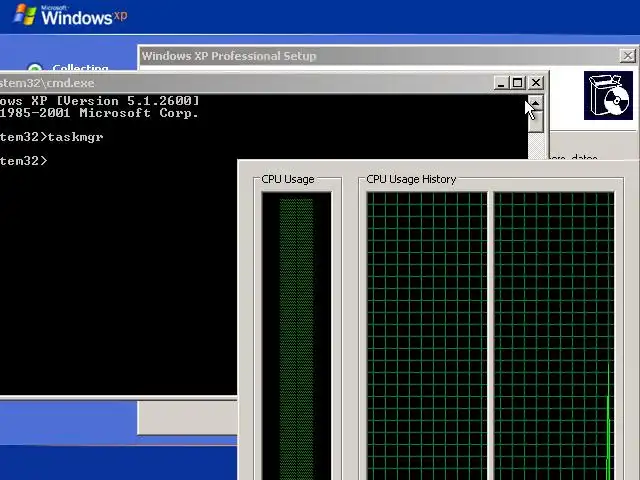
Task: Close the cmd.exe window
Action: (x=536, y=83)
